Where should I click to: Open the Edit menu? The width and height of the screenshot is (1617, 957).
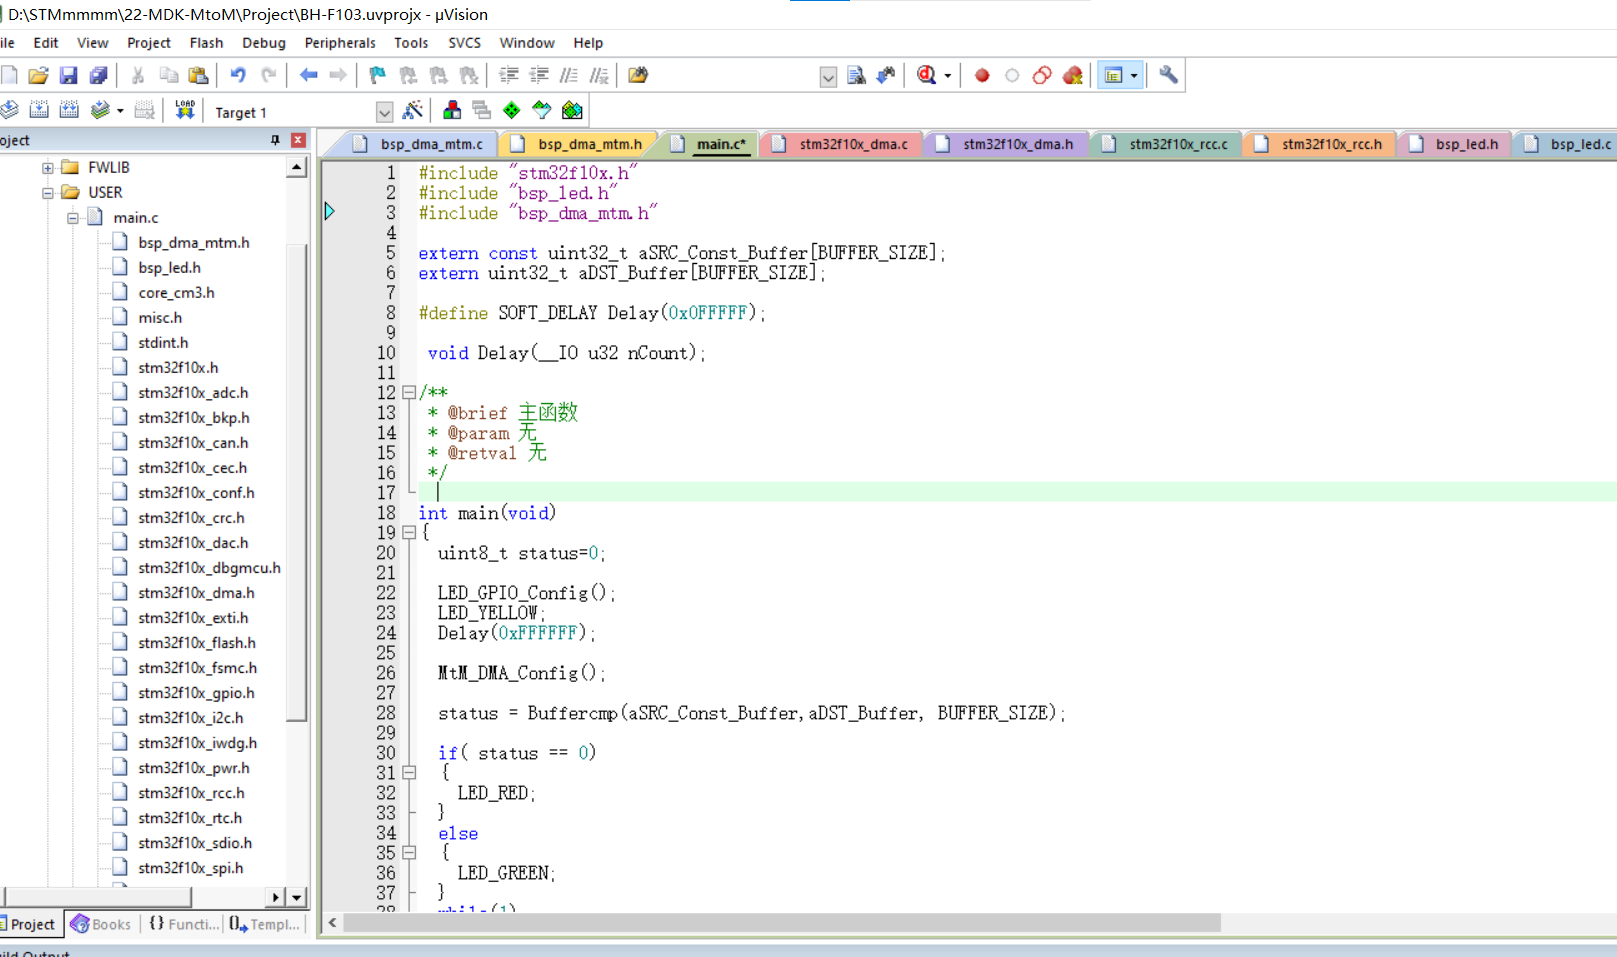click(x=45, y=43)
